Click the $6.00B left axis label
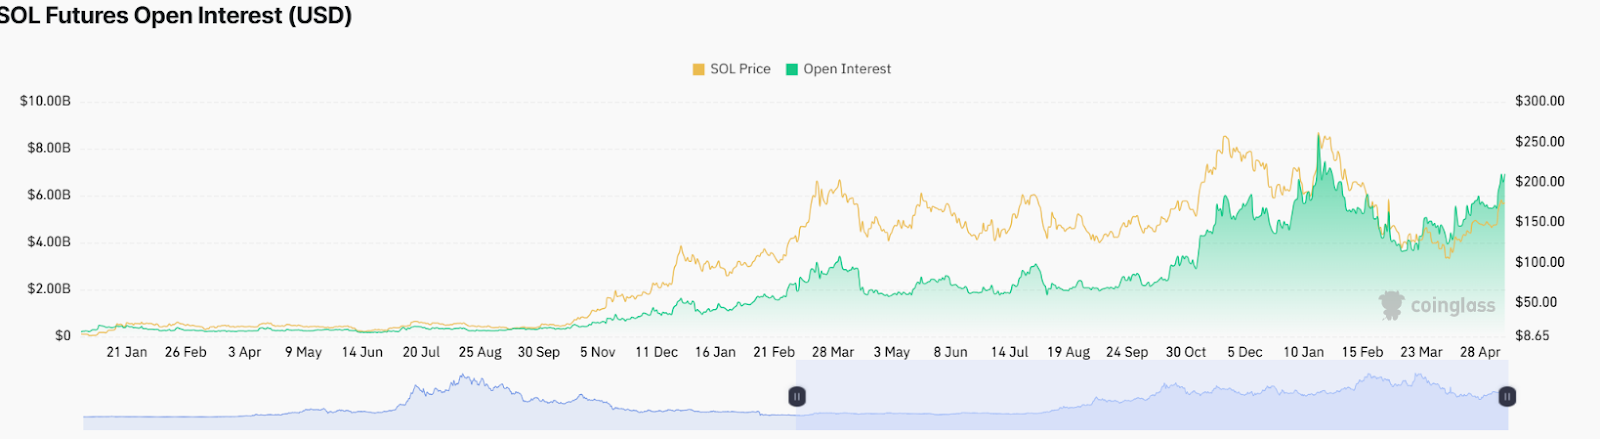The width and height of the screenshot is (1600, 439). tap(49, 195)
